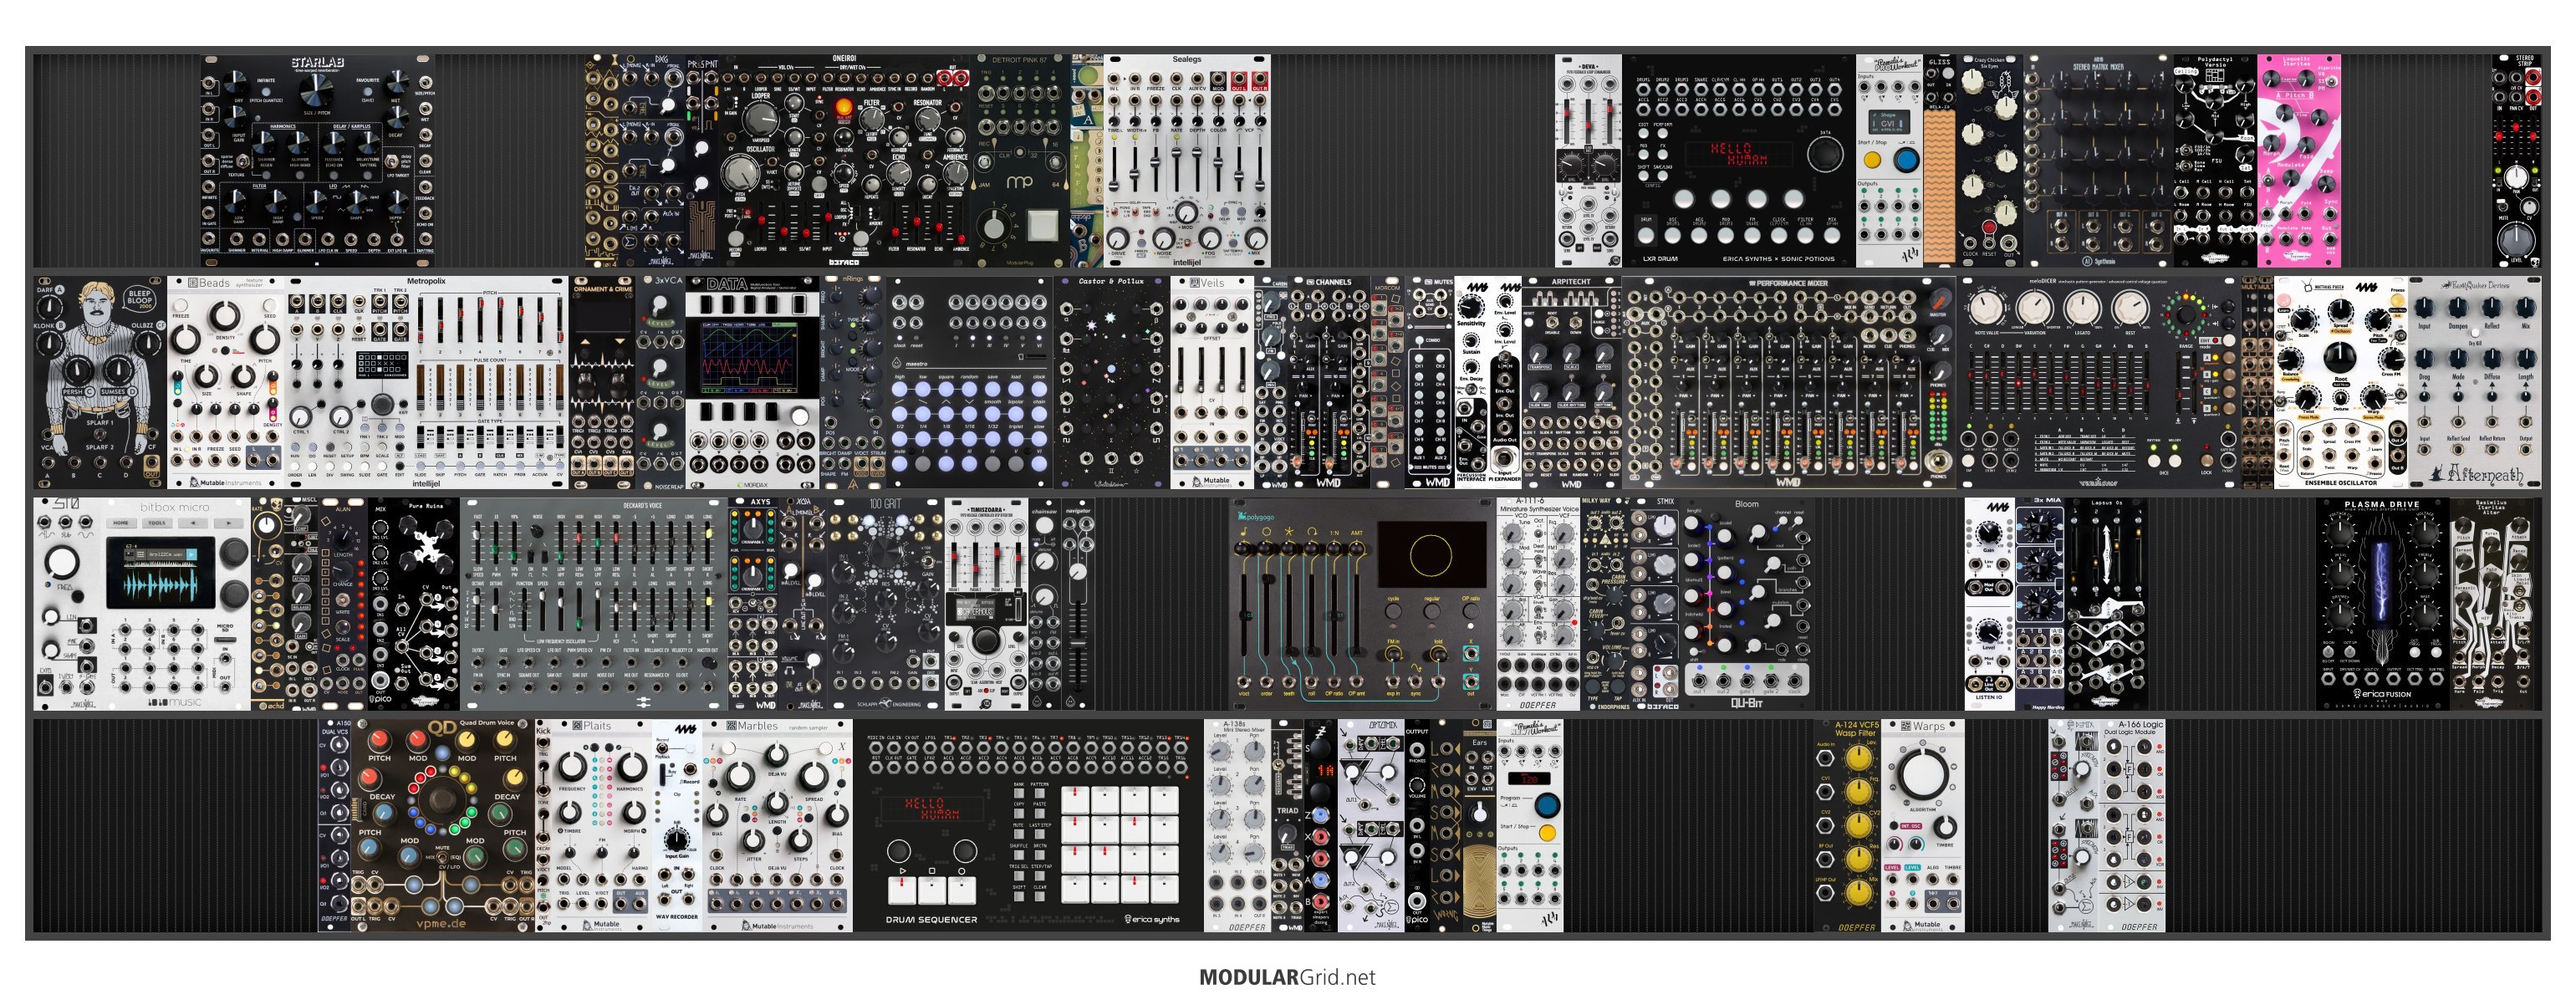Image resolution: width=2576 pixels, height=995 pixels.
Task: Open the Pura Ruina module
Action: click(427, 604)
